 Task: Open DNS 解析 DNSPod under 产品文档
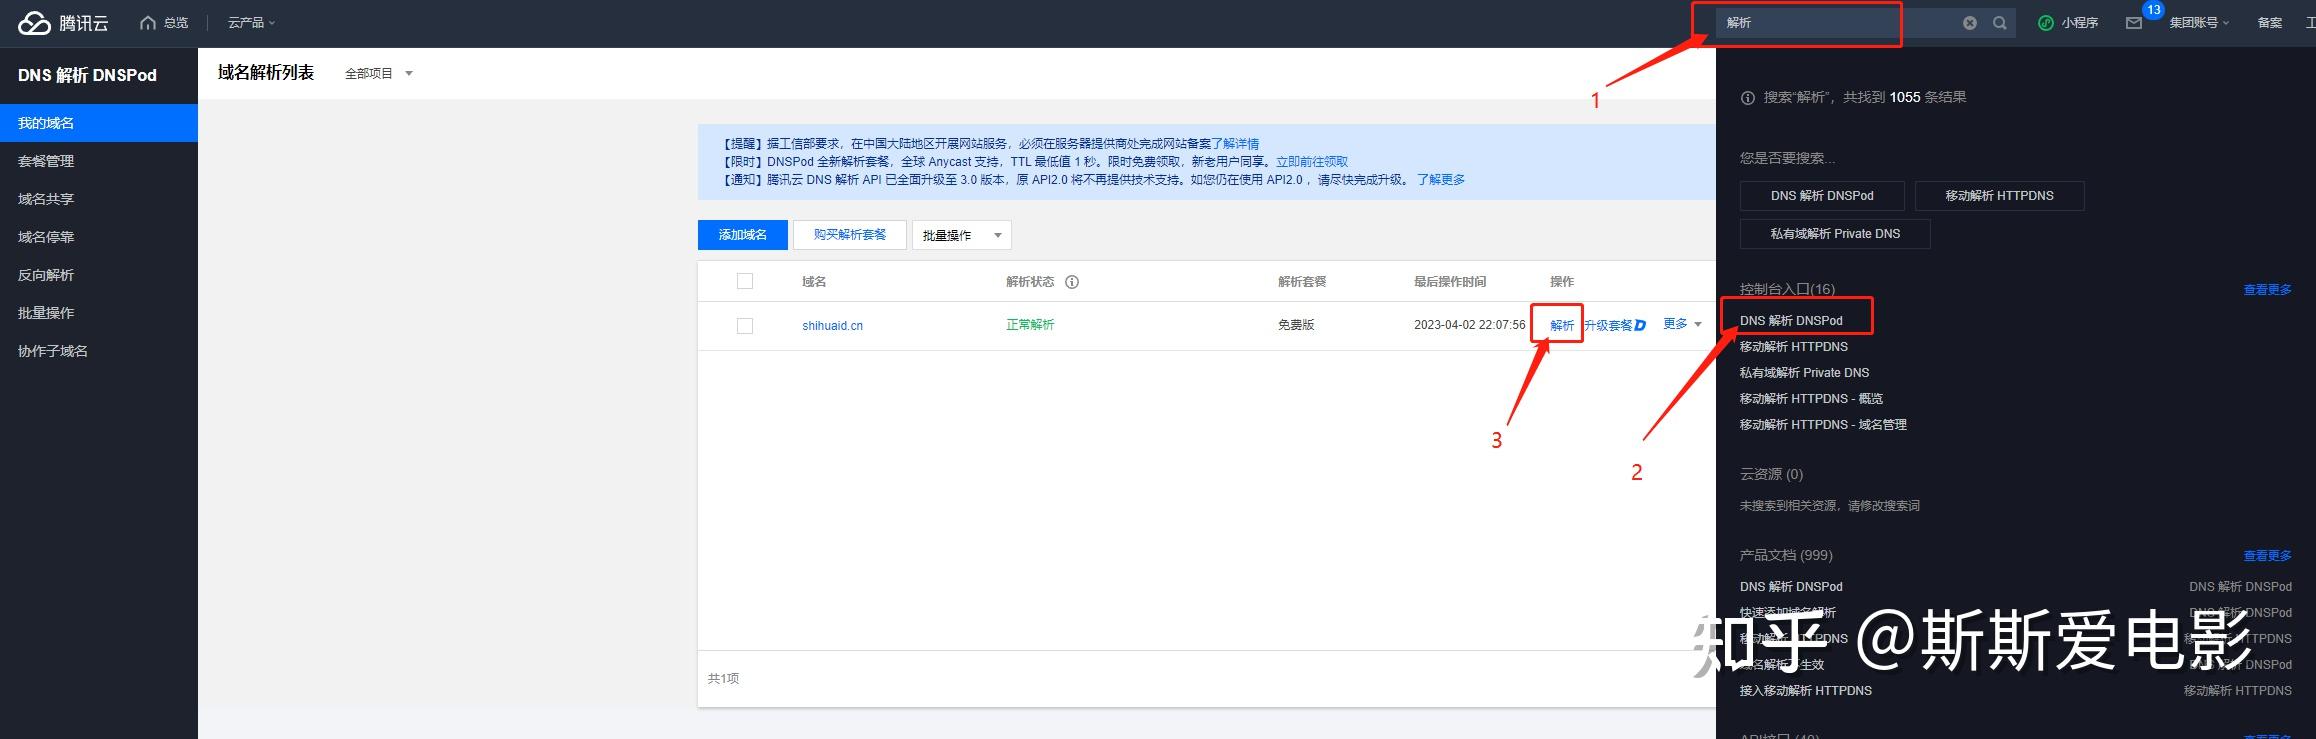[1791, 587]
